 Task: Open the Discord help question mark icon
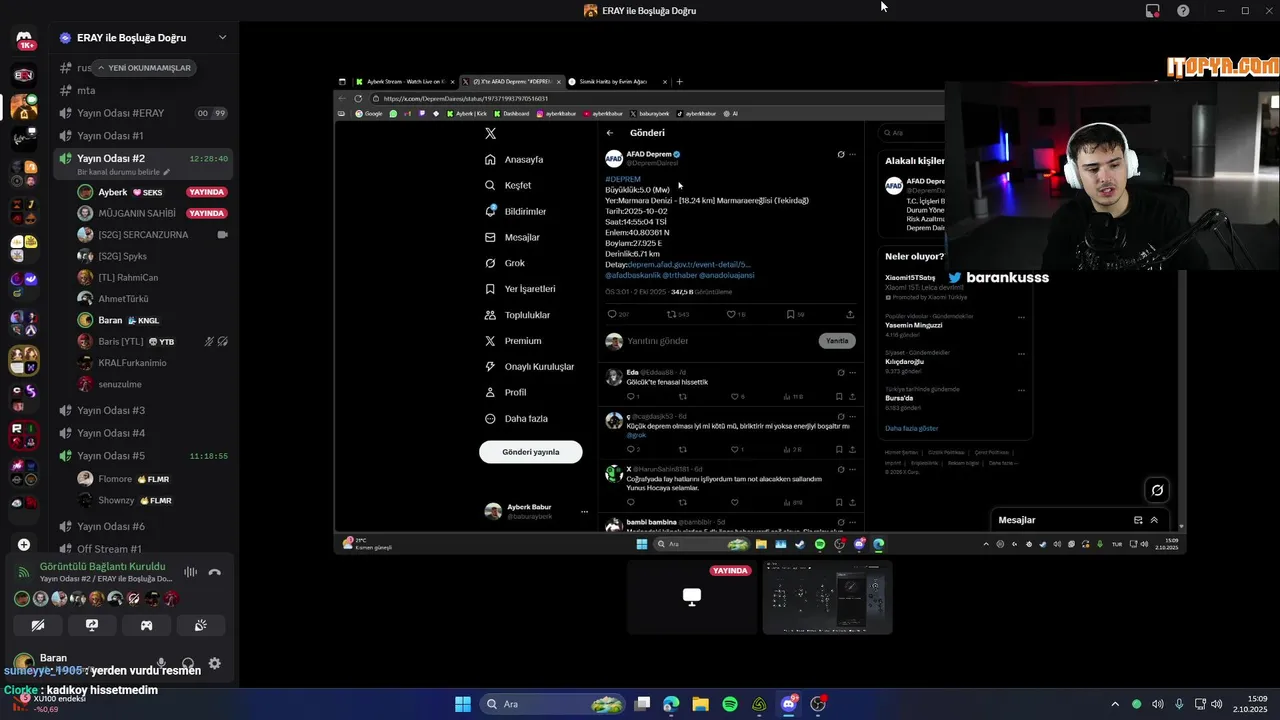pos(1183,11)
